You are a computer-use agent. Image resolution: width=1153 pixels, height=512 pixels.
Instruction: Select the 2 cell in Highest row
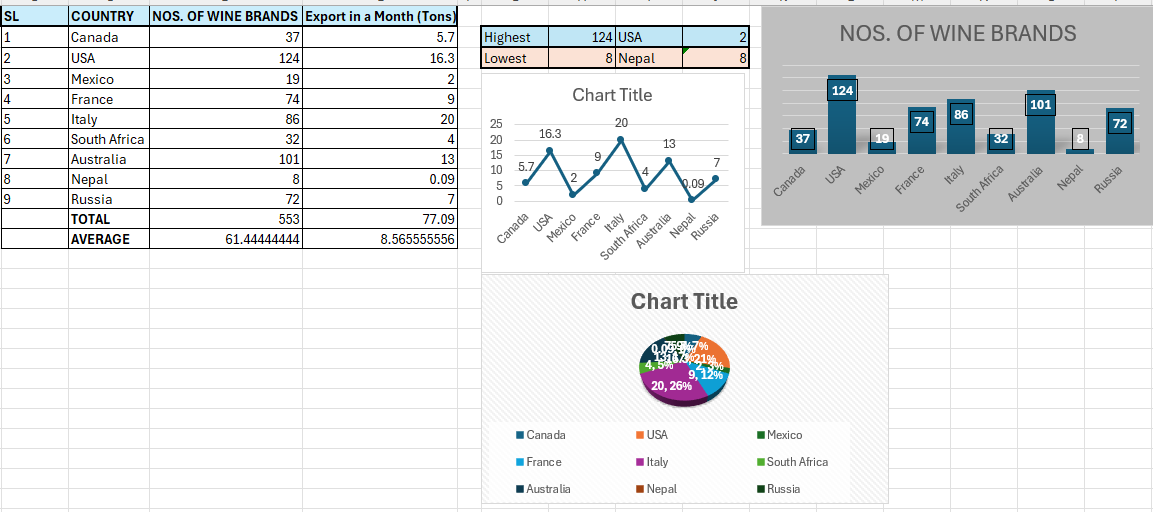tap(715, 38)
